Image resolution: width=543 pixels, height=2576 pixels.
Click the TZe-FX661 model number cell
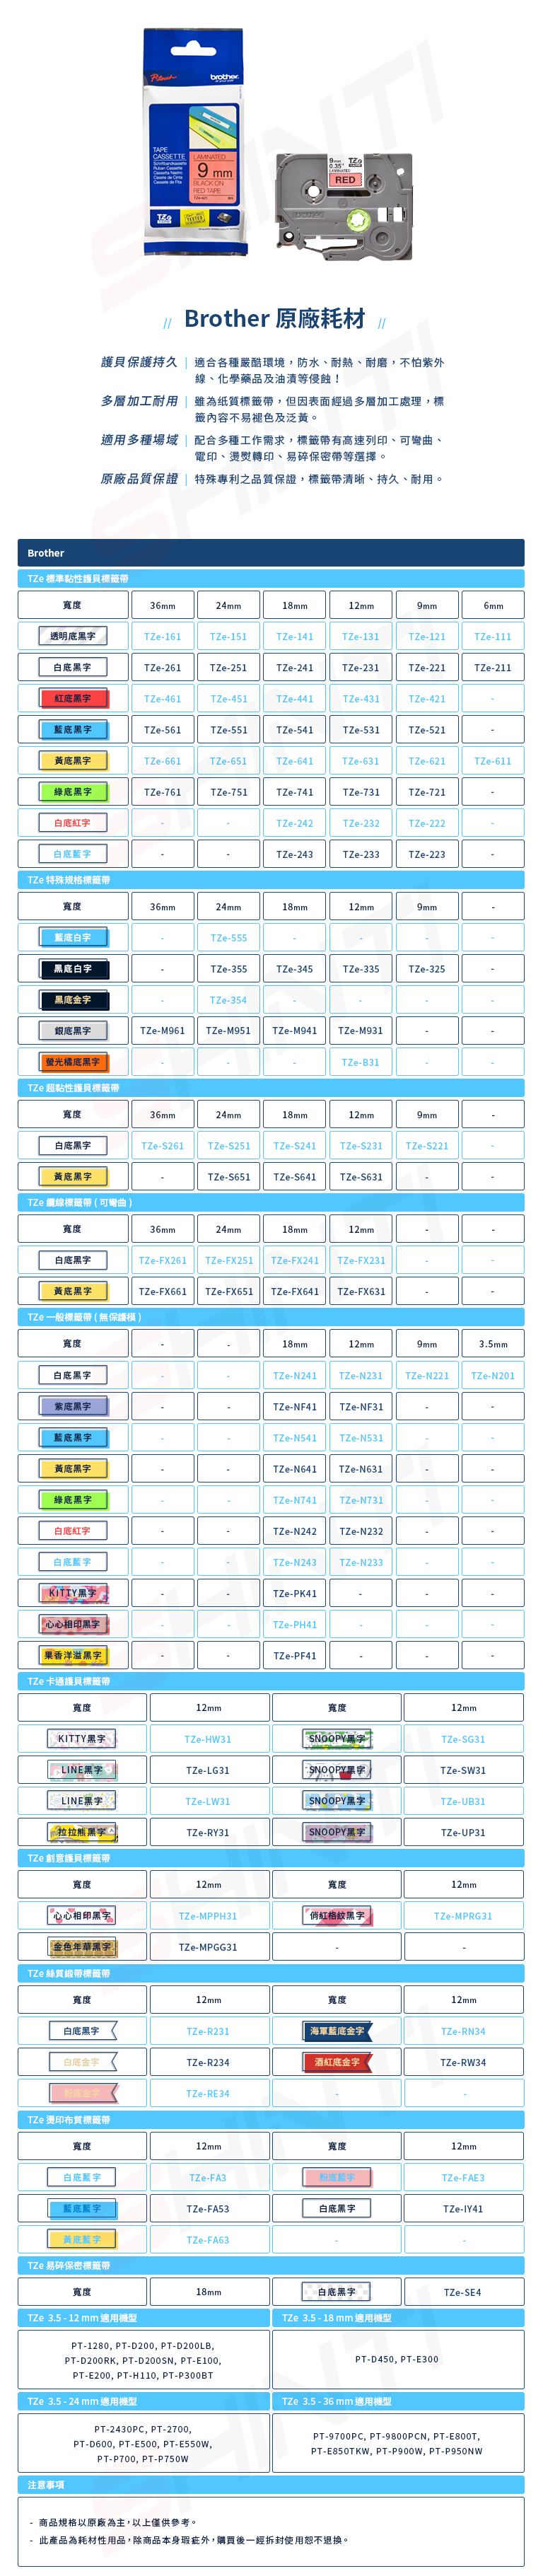click(x=162, y=1292)
